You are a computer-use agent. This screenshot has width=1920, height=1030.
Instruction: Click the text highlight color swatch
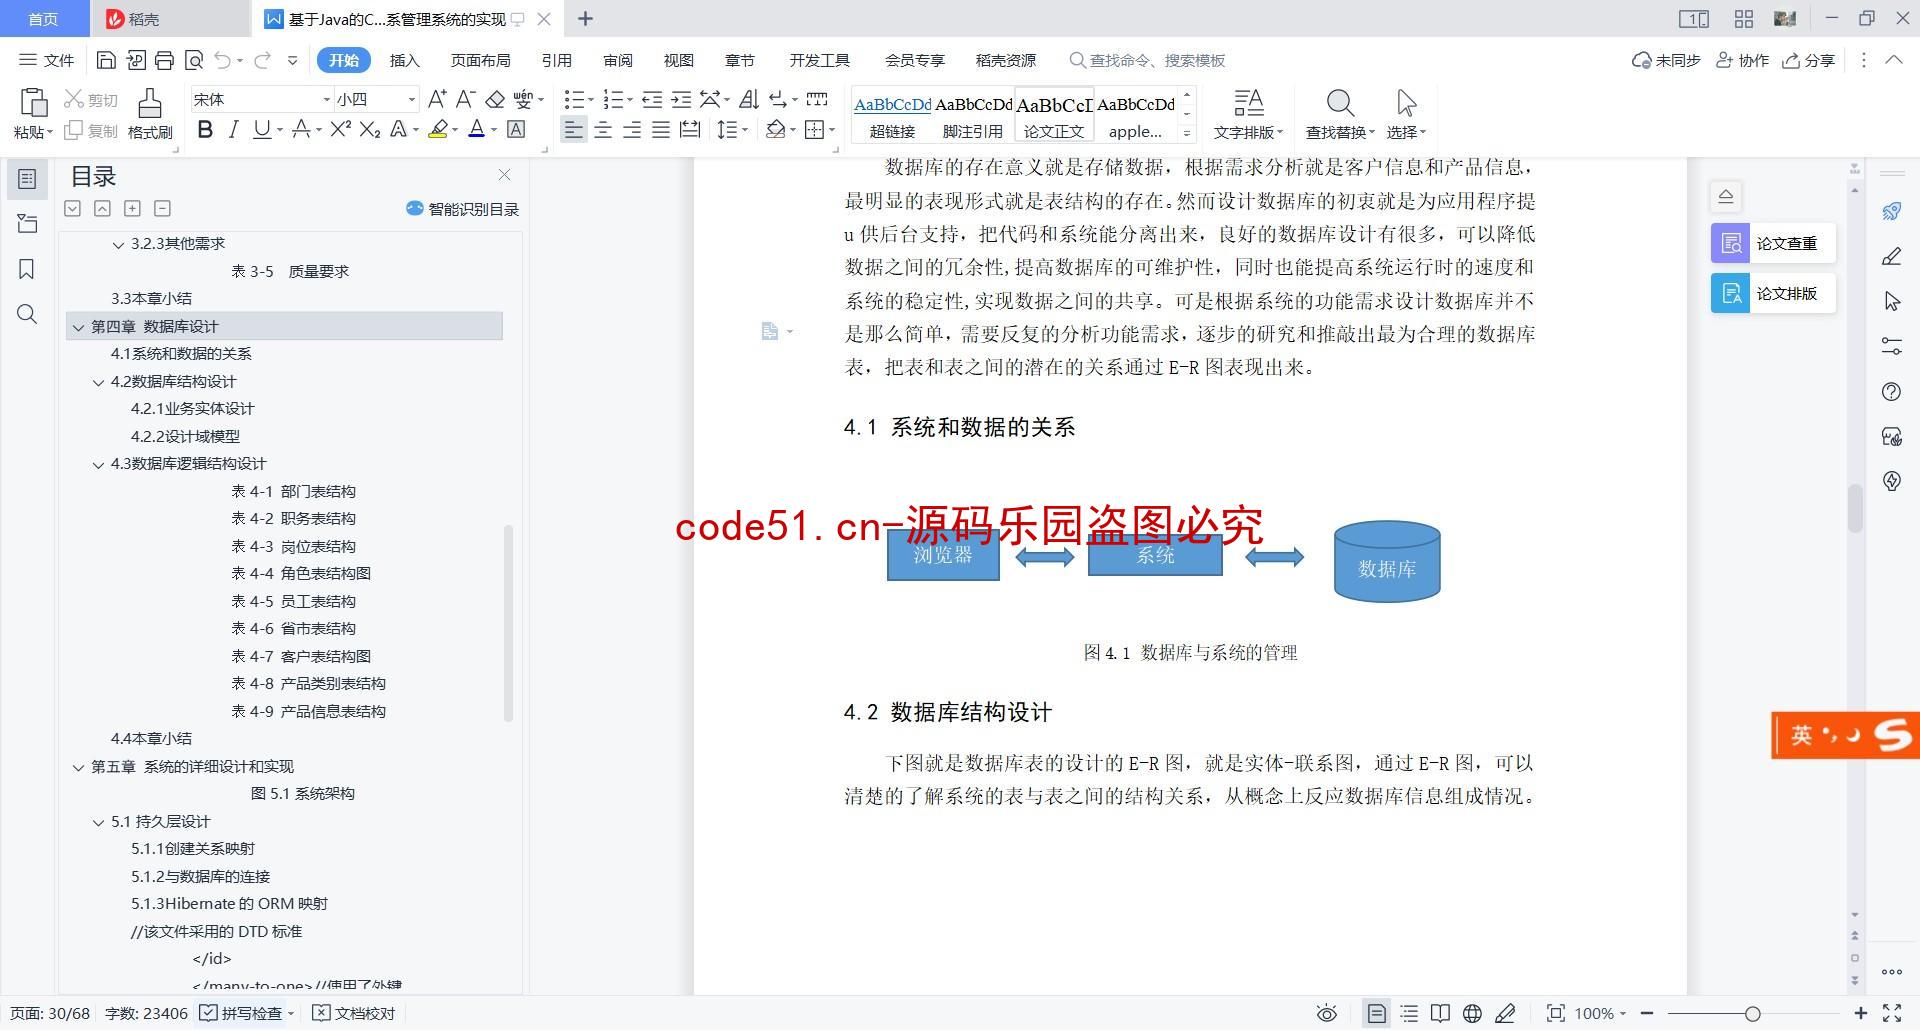(437, 129)
